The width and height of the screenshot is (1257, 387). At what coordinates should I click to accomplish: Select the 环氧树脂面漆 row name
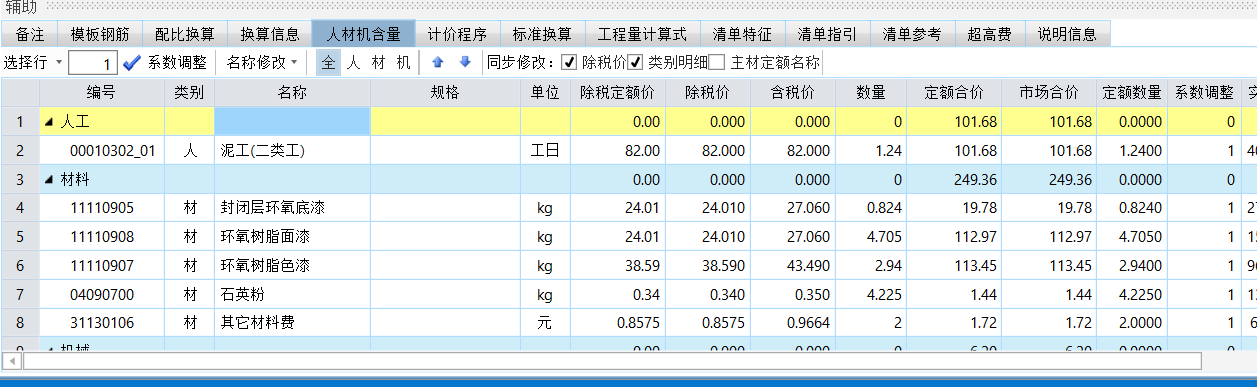tap(292, 238)
